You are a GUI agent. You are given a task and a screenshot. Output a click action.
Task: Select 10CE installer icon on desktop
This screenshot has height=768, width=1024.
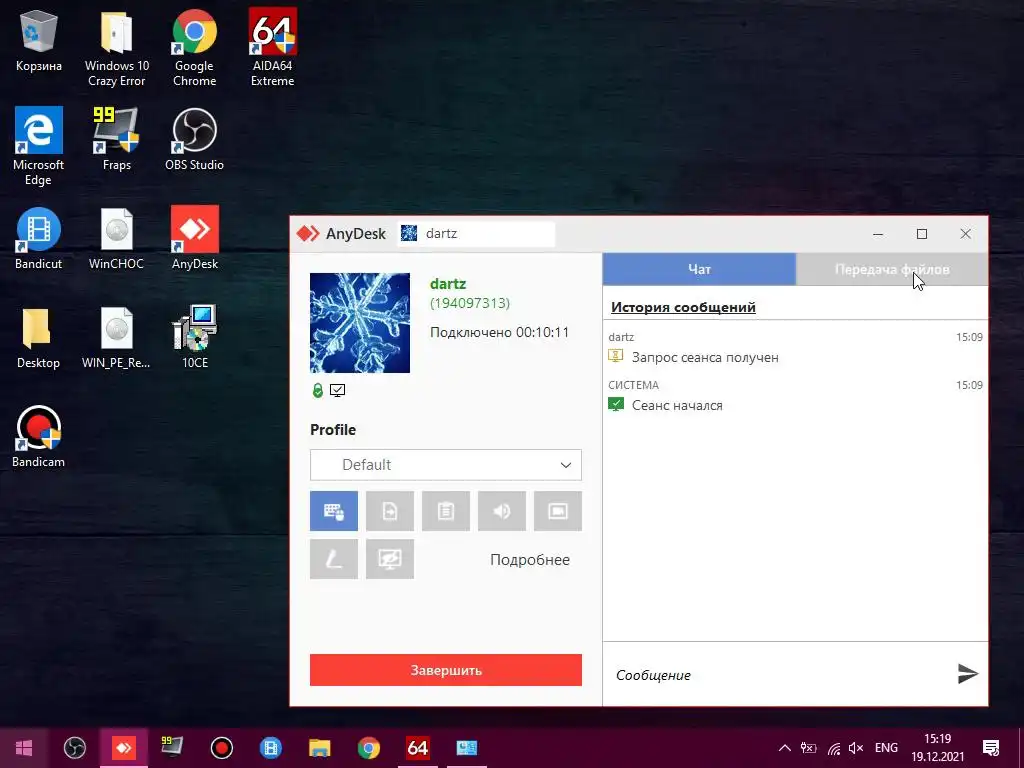click(x=195, y=337)
